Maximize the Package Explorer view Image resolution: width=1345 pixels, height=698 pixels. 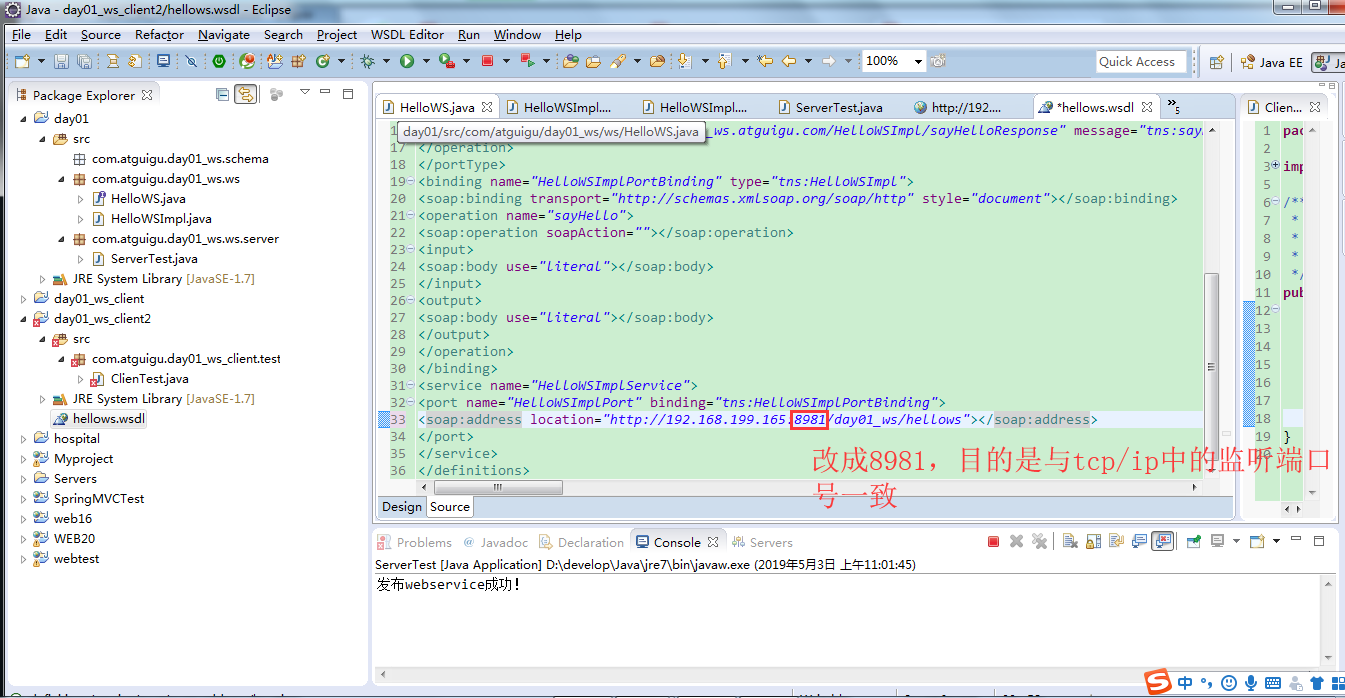pos(348,94)
